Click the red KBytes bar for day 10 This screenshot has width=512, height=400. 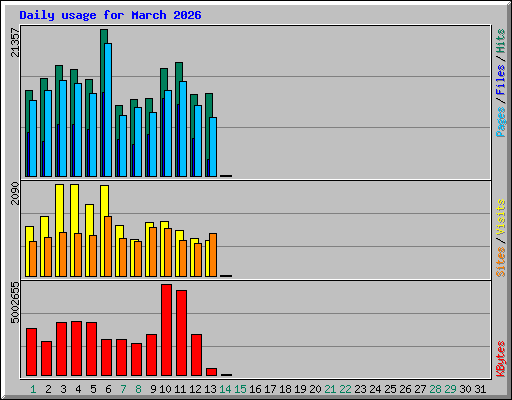click(166, 330)
